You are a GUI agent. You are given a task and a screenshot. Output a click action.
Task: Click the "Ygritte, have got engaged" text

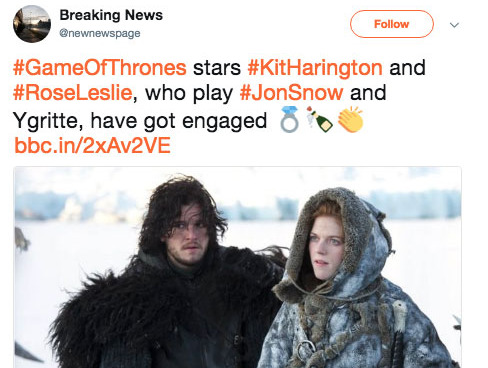(x=140, y=121)
